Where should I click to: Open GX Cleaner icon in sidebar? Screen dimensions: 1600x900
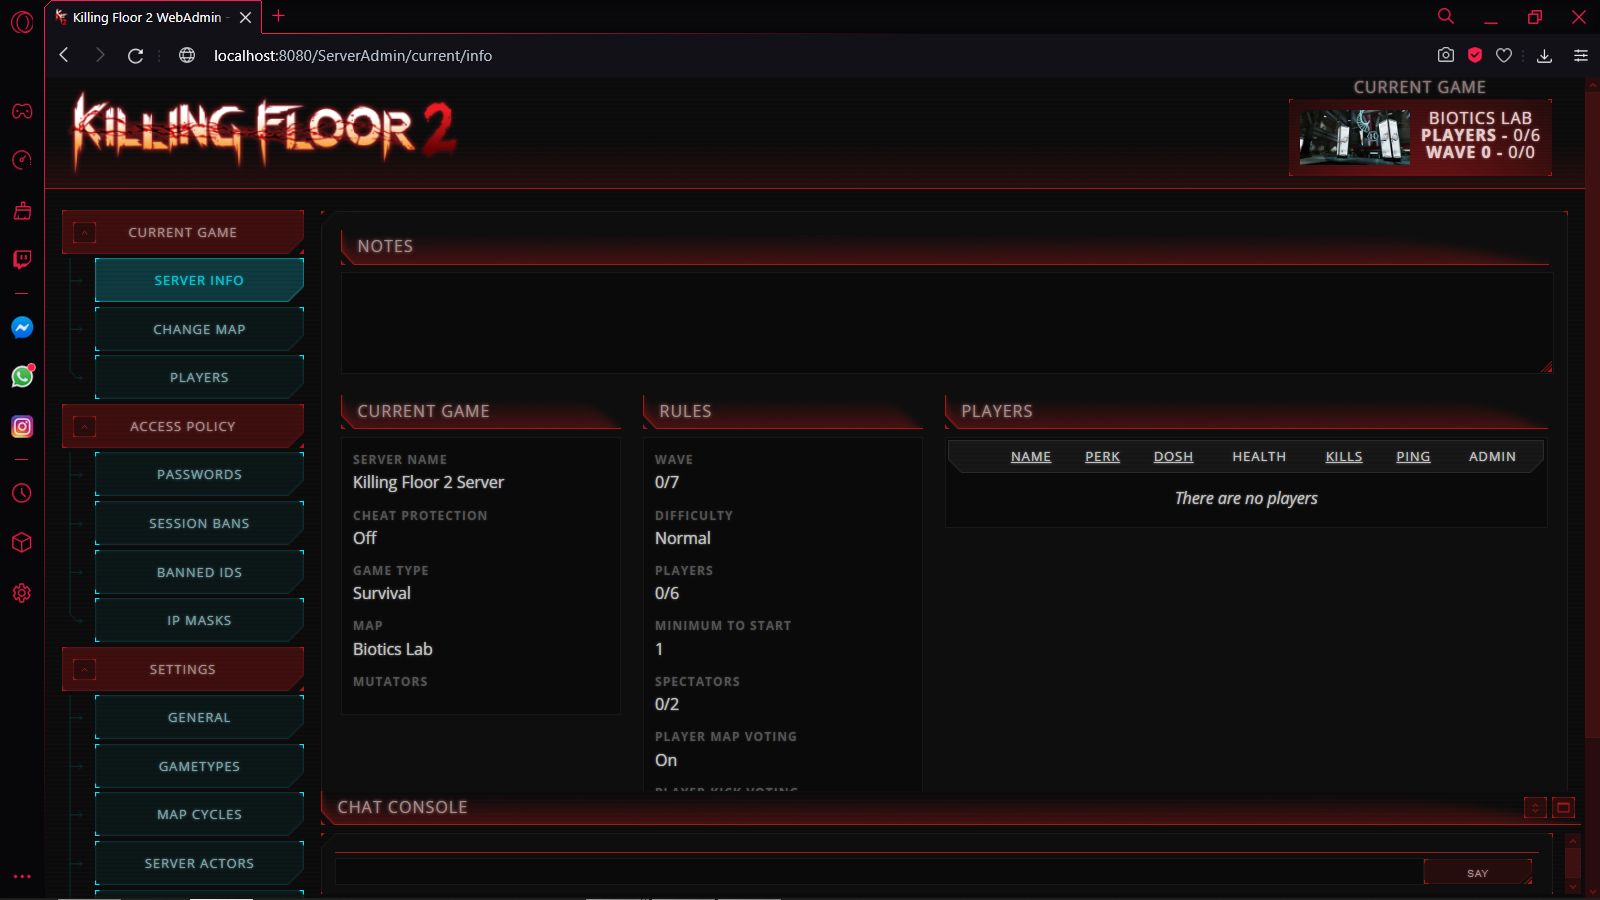point(22,210)
